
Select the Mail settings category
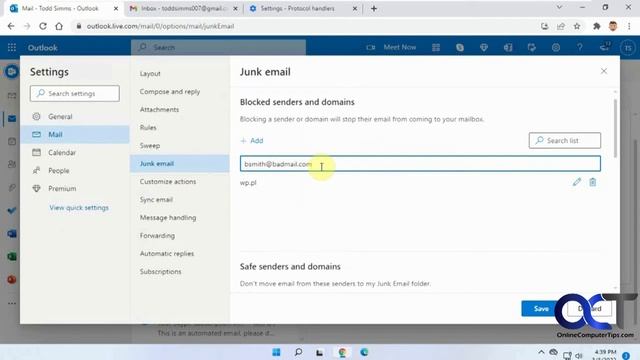pos(75,134)
